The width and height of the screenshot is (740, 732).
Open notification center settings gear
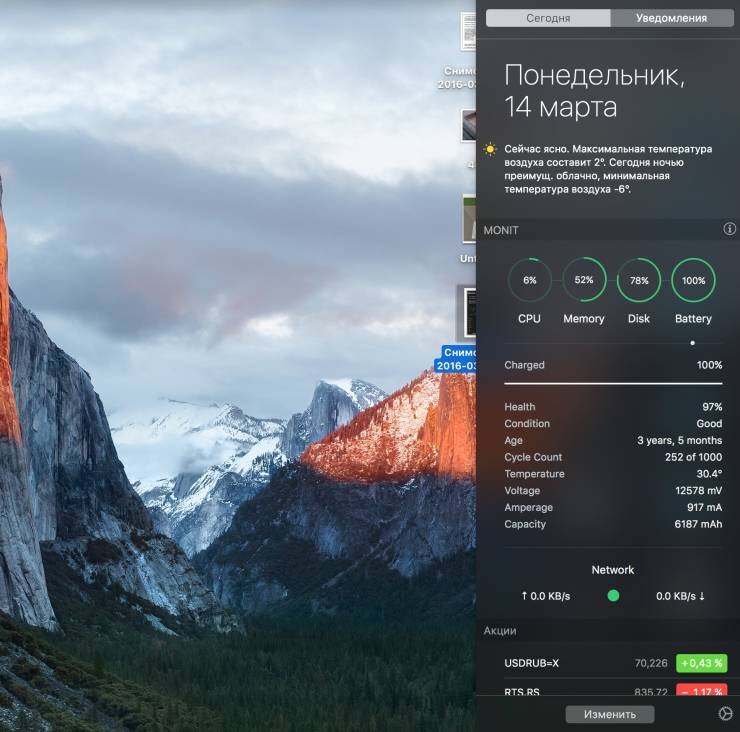(725, 714)
